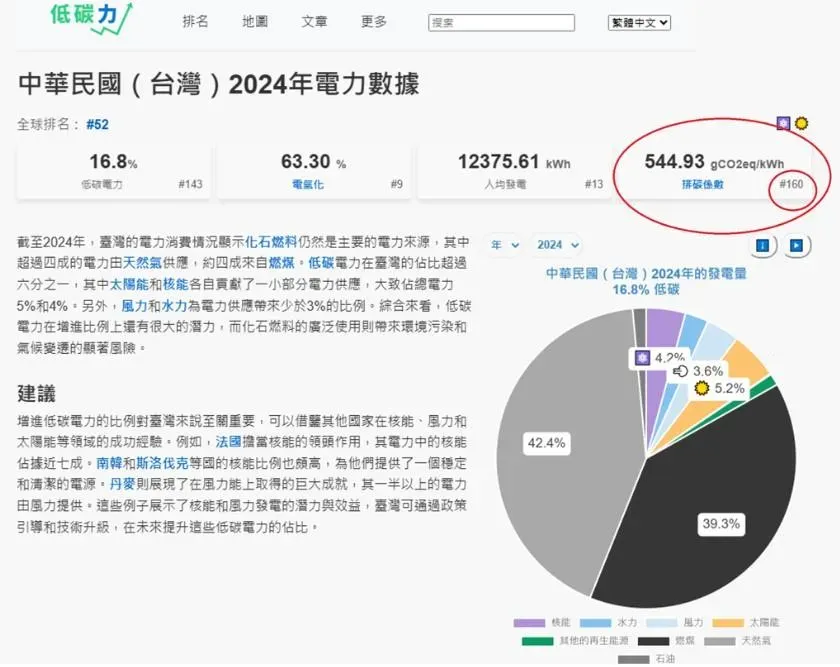
Task: Toggle the 天然氣 legend swatch
Action: pos(719,641)
